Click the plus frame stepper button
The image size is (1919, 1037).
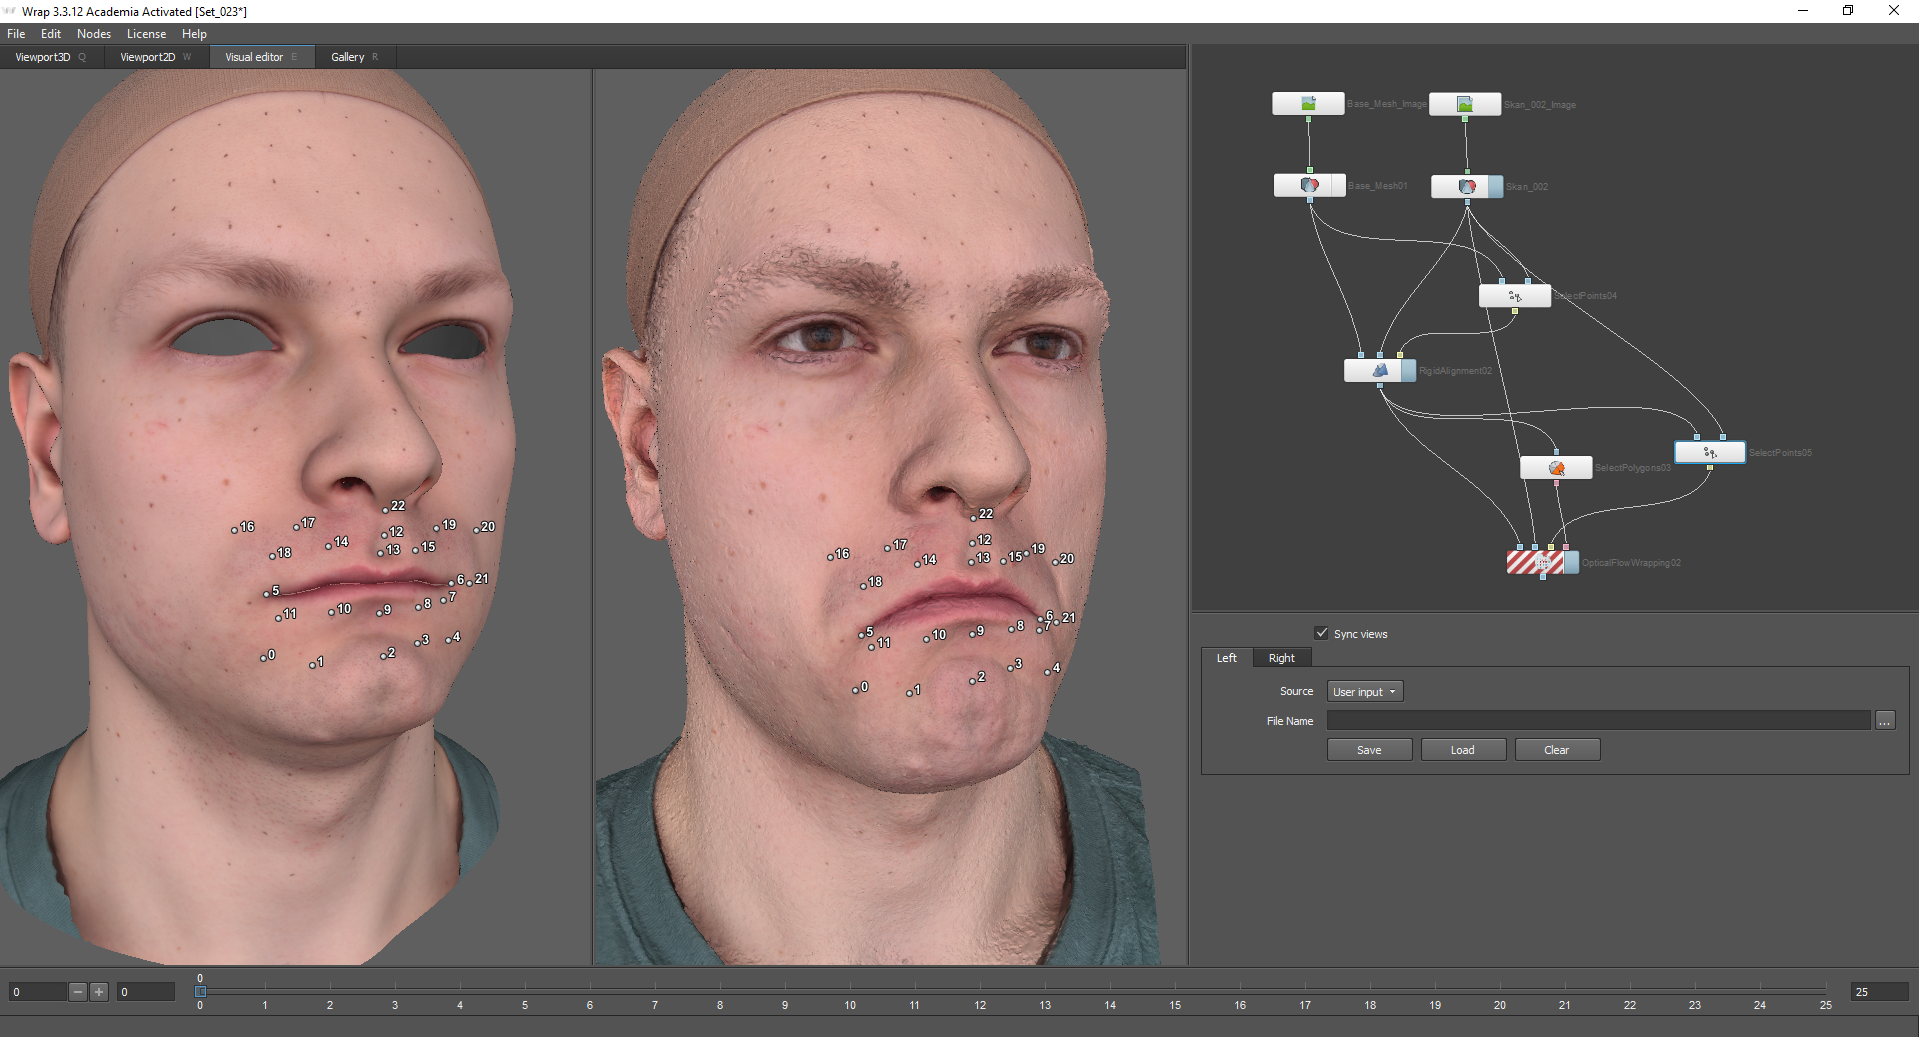(x=99, y=992)
